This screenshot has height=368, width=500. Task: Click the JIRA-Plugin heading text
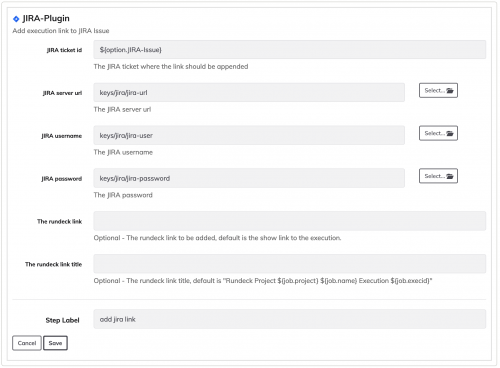46,18
